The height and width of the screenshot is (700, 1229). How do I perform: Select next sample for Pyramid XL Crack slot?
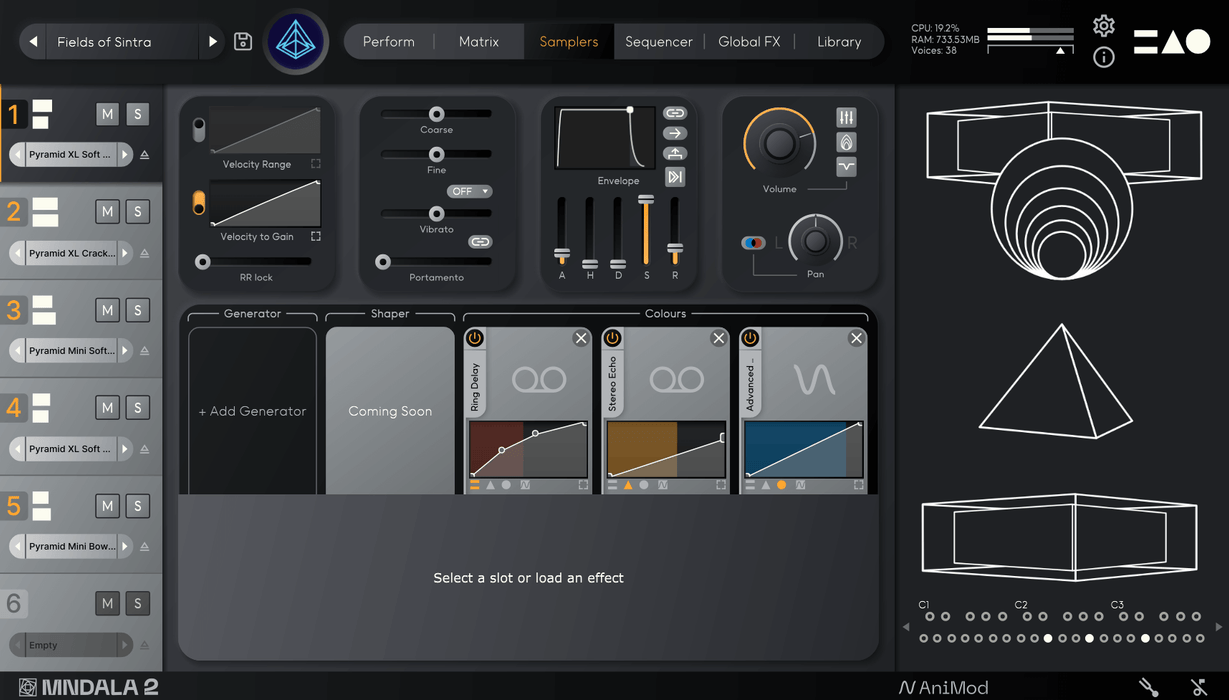125,253
